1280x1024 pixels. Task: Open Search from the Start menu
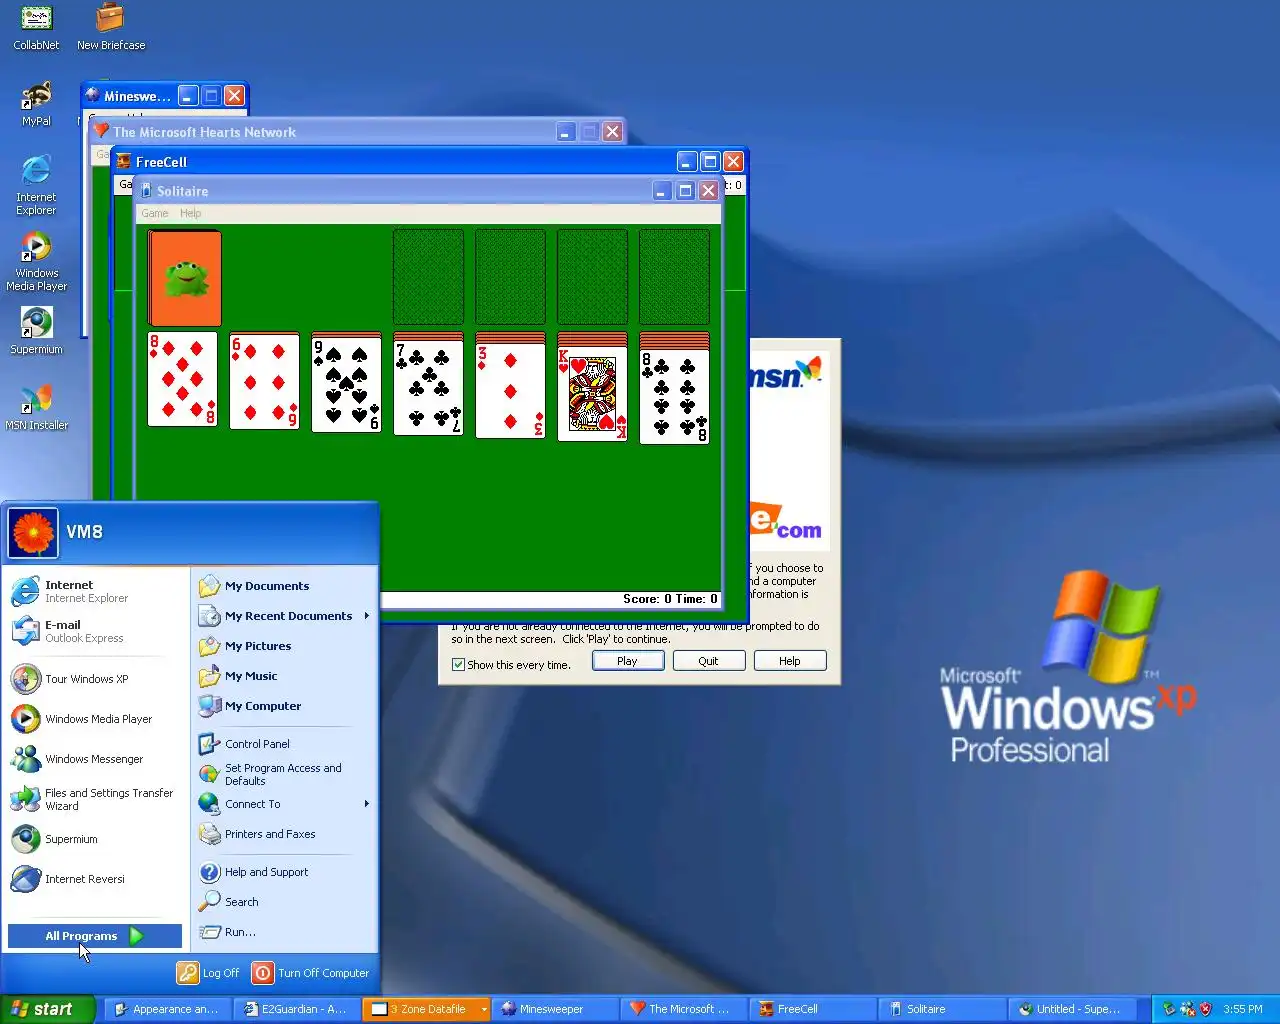click(x=284, y=902)
